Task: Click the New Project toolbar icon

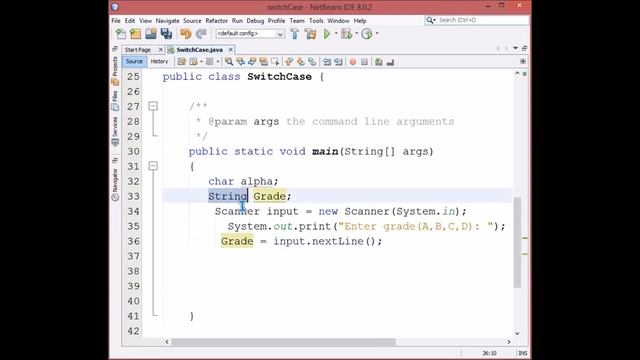Action: click(x=135, y=34)
